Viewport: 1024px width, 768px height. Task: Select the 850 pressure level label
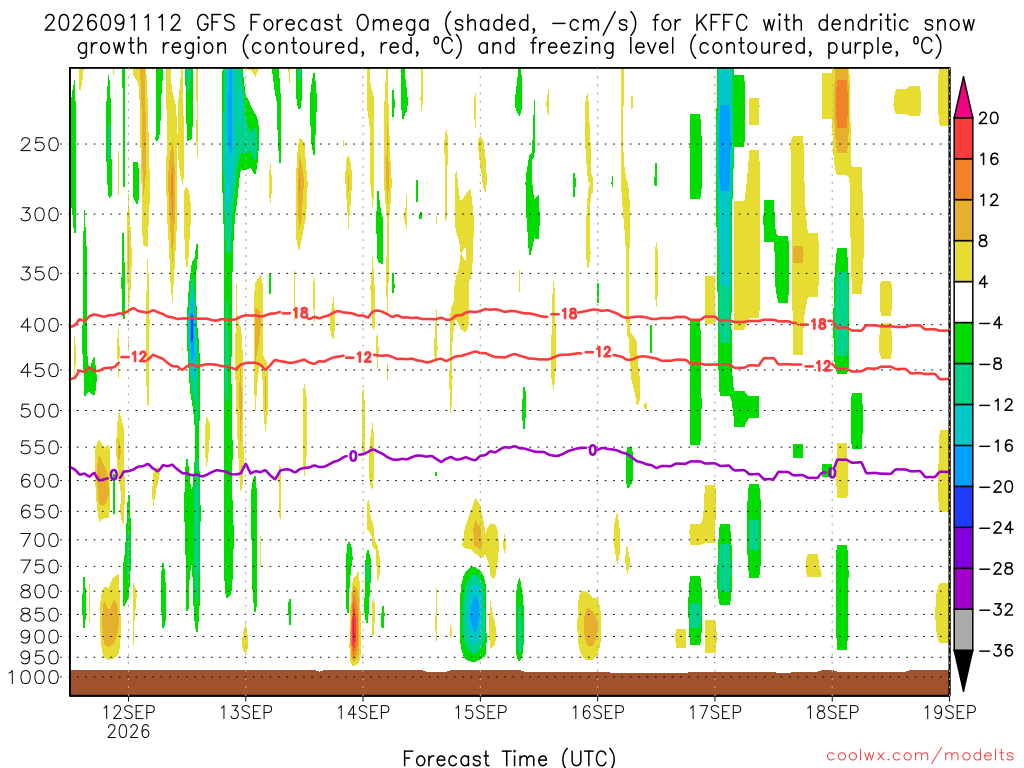[x=40, y=615]
